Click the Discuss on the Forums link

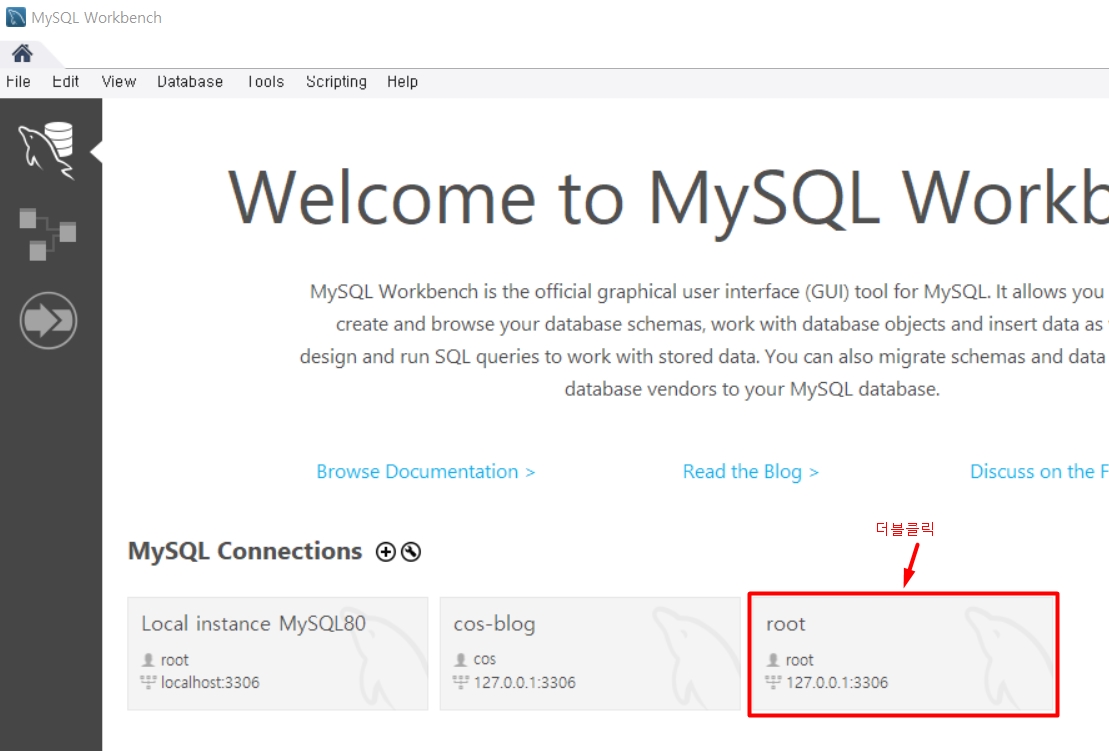point(1039,472)
